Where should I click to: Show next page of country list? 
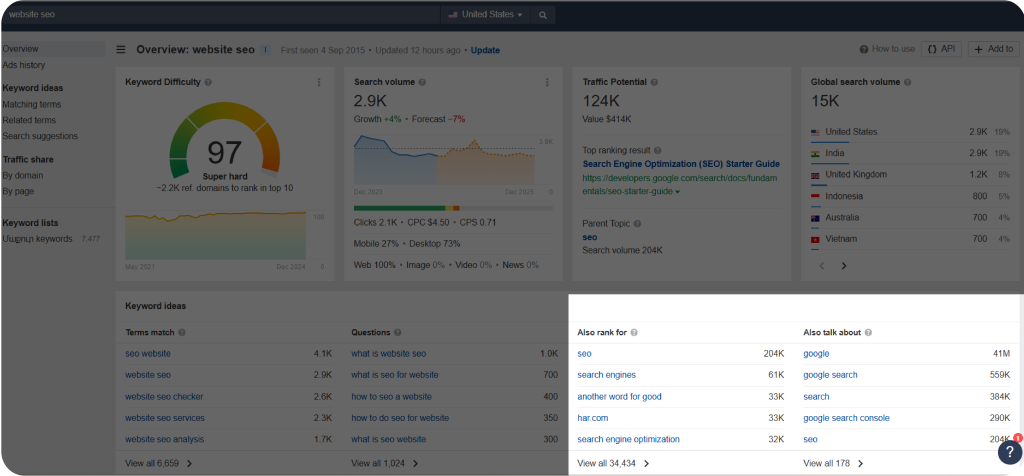point(844,266)
